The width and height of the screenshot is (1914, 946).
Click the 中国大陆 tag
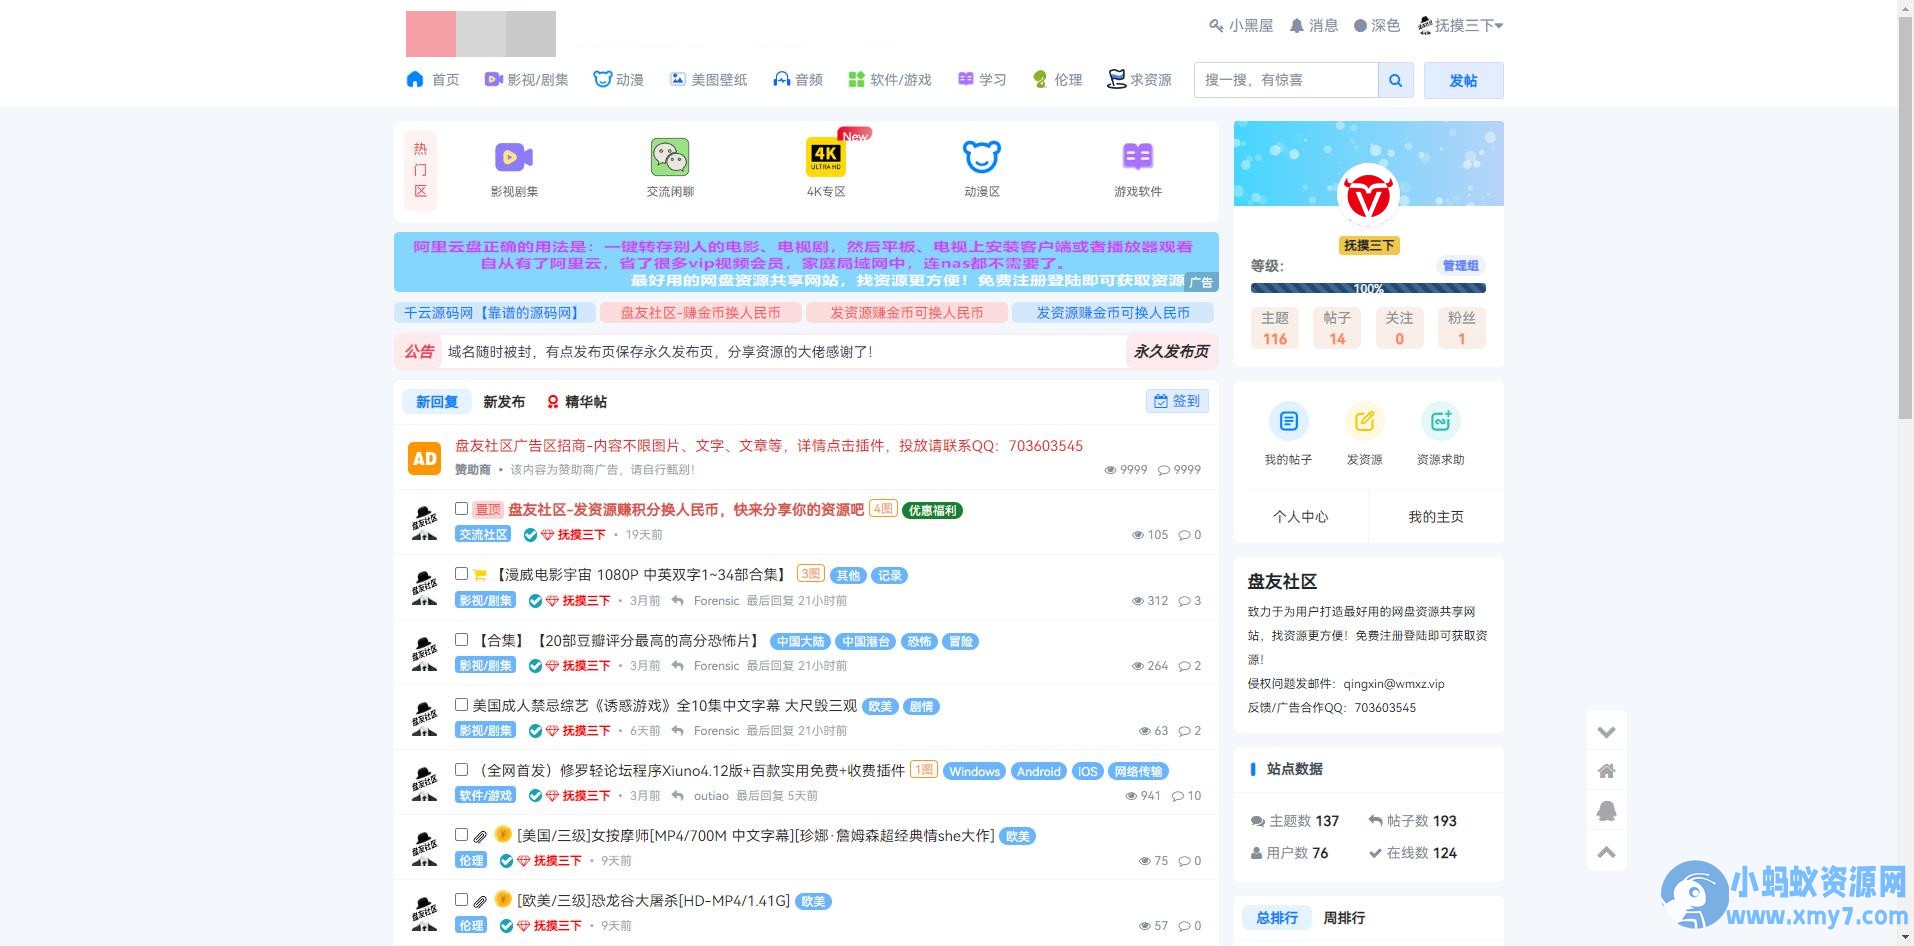[801, 641]
